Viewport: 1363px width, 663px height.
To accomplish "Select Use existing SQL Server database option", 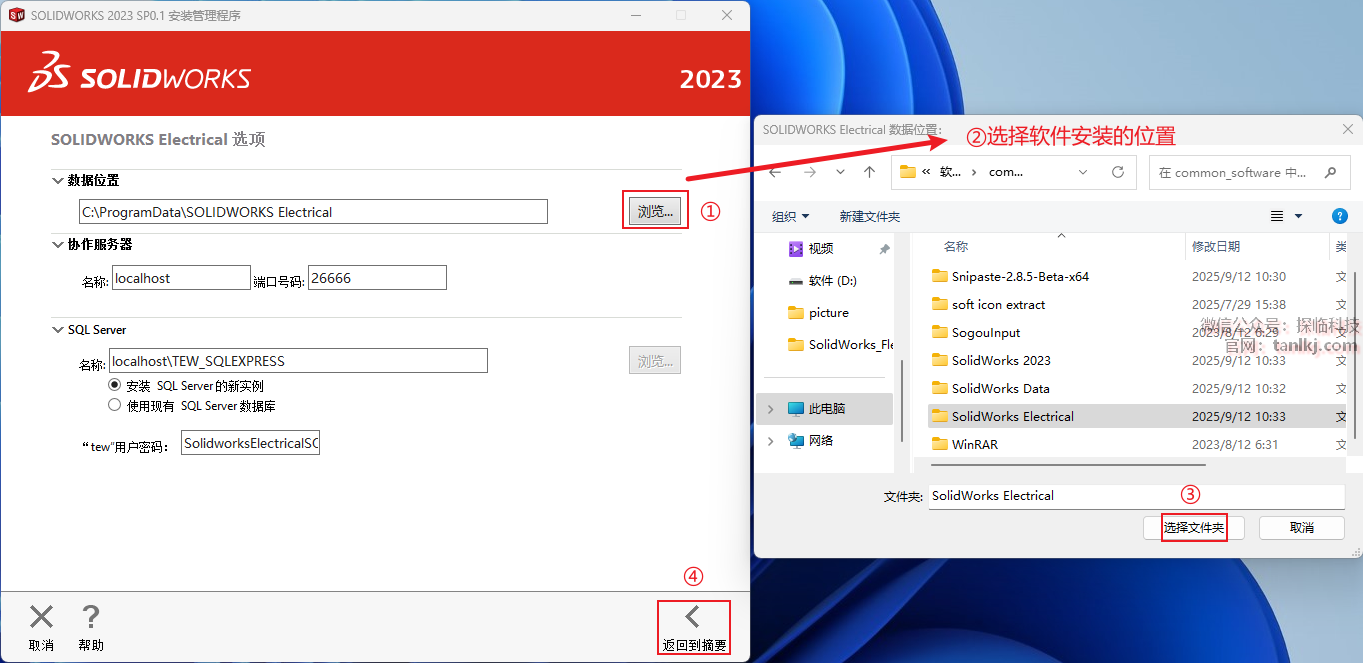I will (114, 405).
